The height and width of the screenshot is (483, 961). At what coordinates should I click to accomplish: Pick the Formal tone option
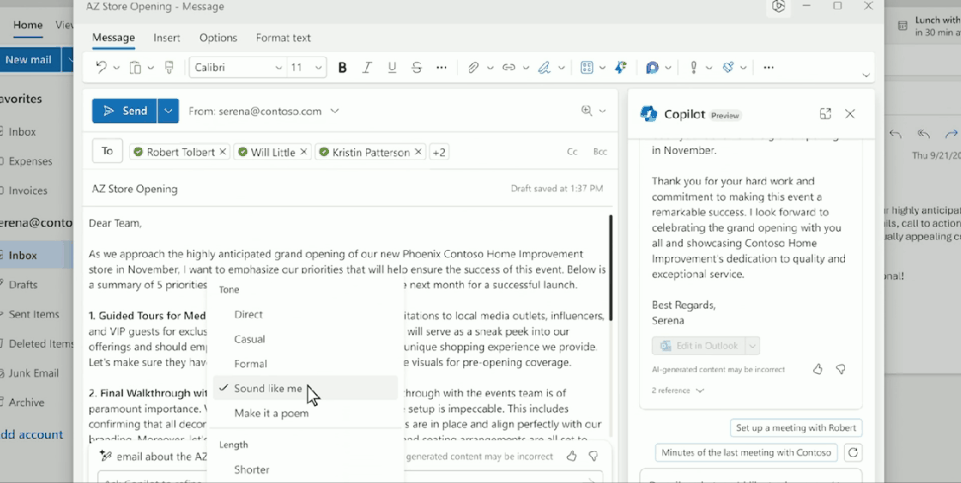click(250, 364)
